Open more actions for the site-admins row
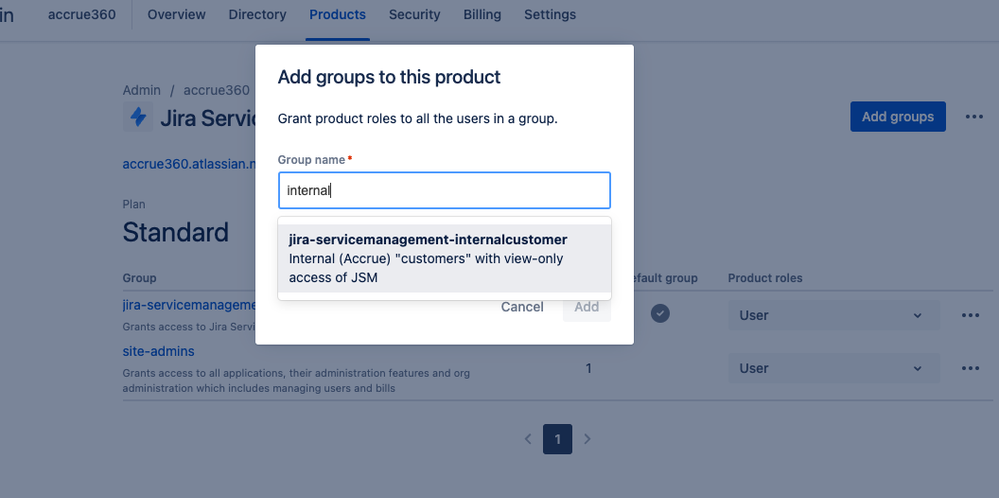 tap(970, 368)
